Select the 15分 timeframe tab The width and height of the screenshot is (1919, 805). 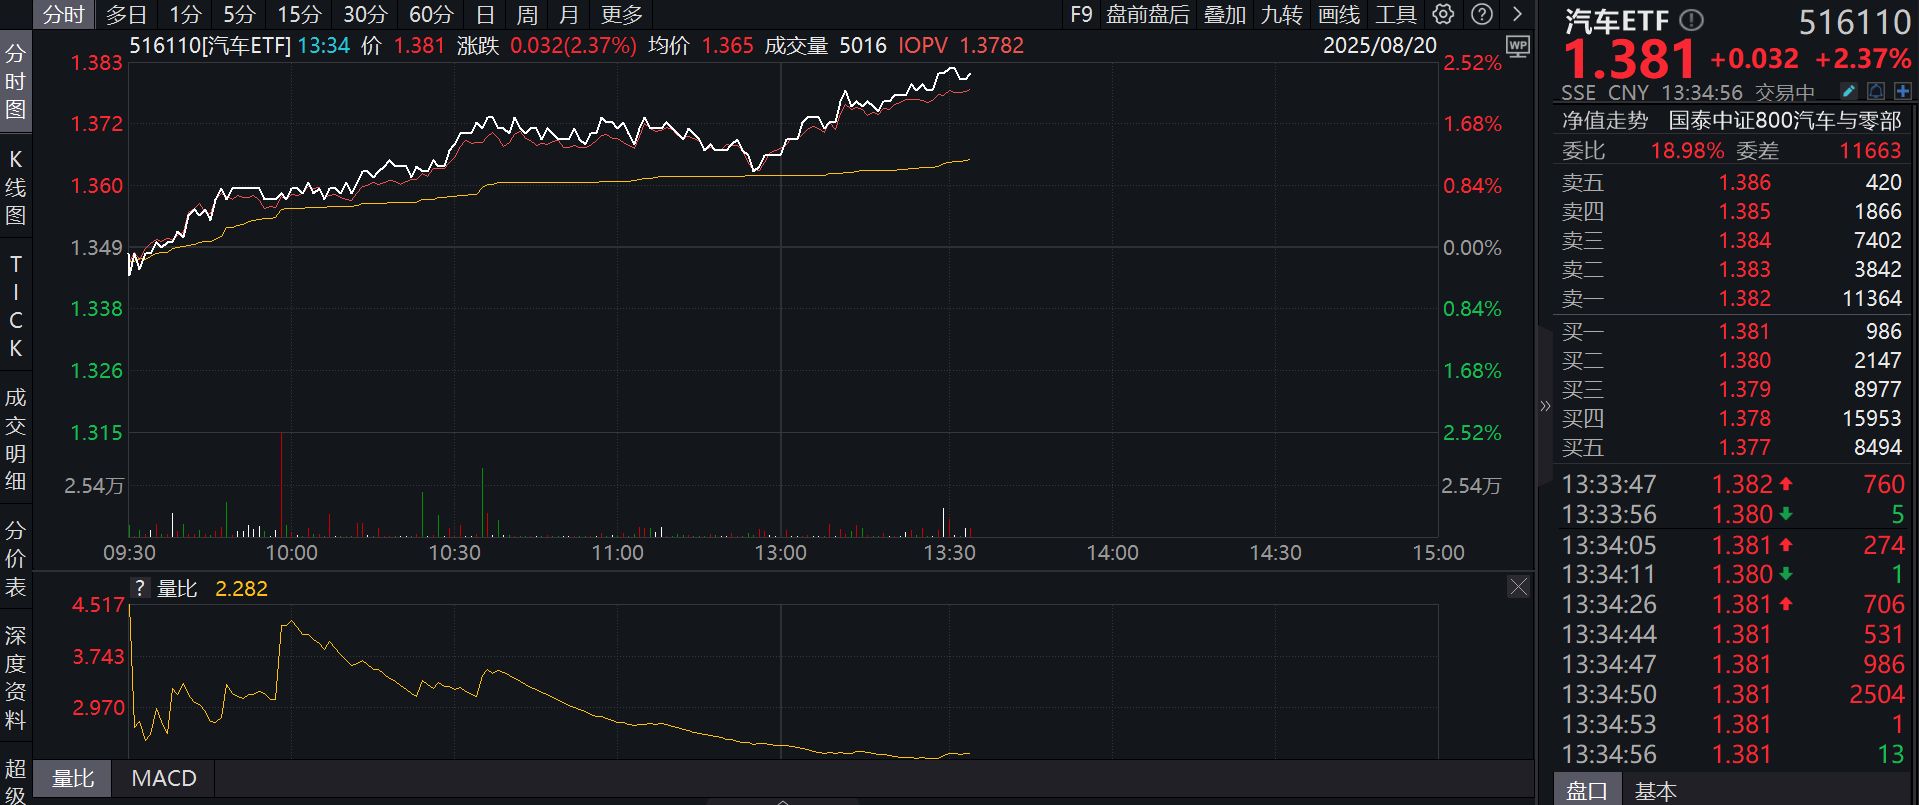click(x=299, y=14)
